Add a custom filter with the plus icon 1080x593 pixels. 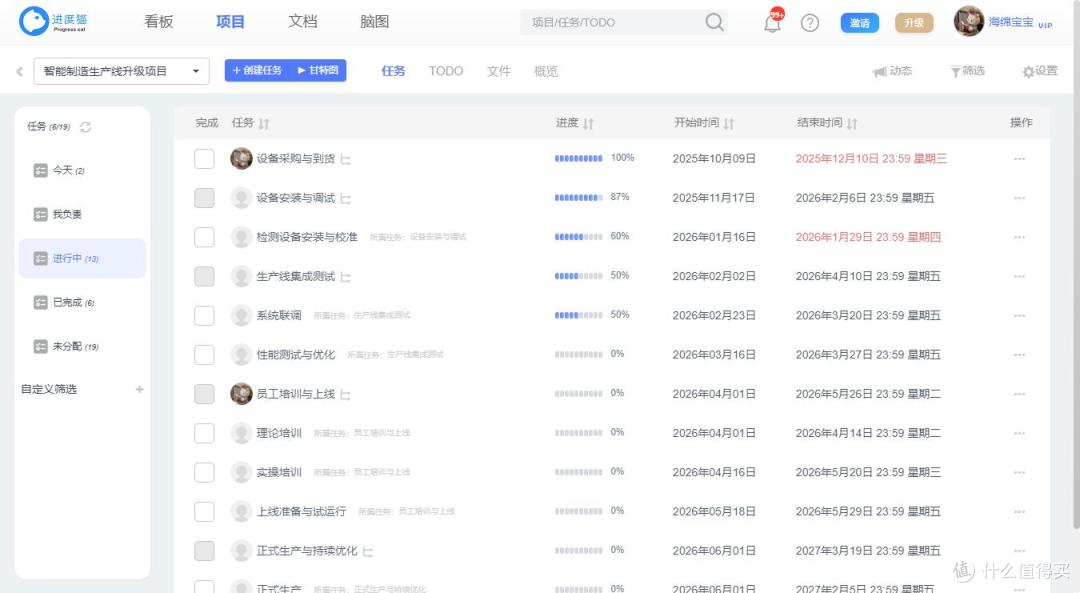(140, 389)
